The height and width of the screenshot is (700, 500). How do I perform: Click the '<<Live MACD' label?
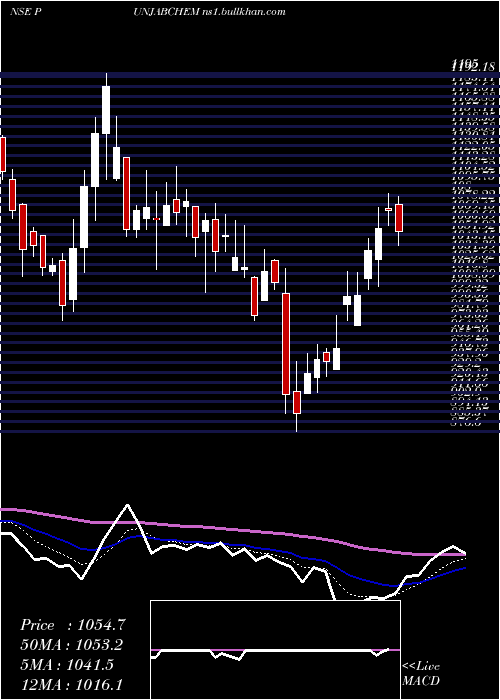pos(421,674)
